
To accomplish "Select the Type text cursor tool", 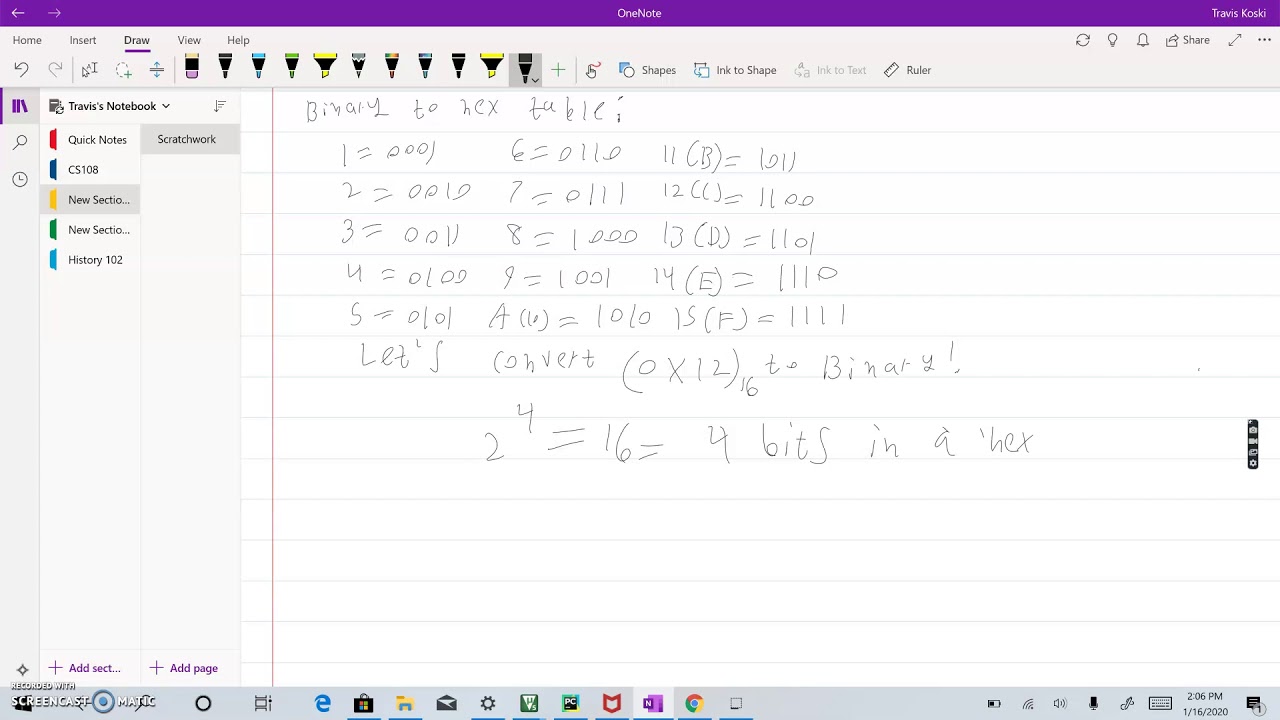I will [x=89, y=70].
